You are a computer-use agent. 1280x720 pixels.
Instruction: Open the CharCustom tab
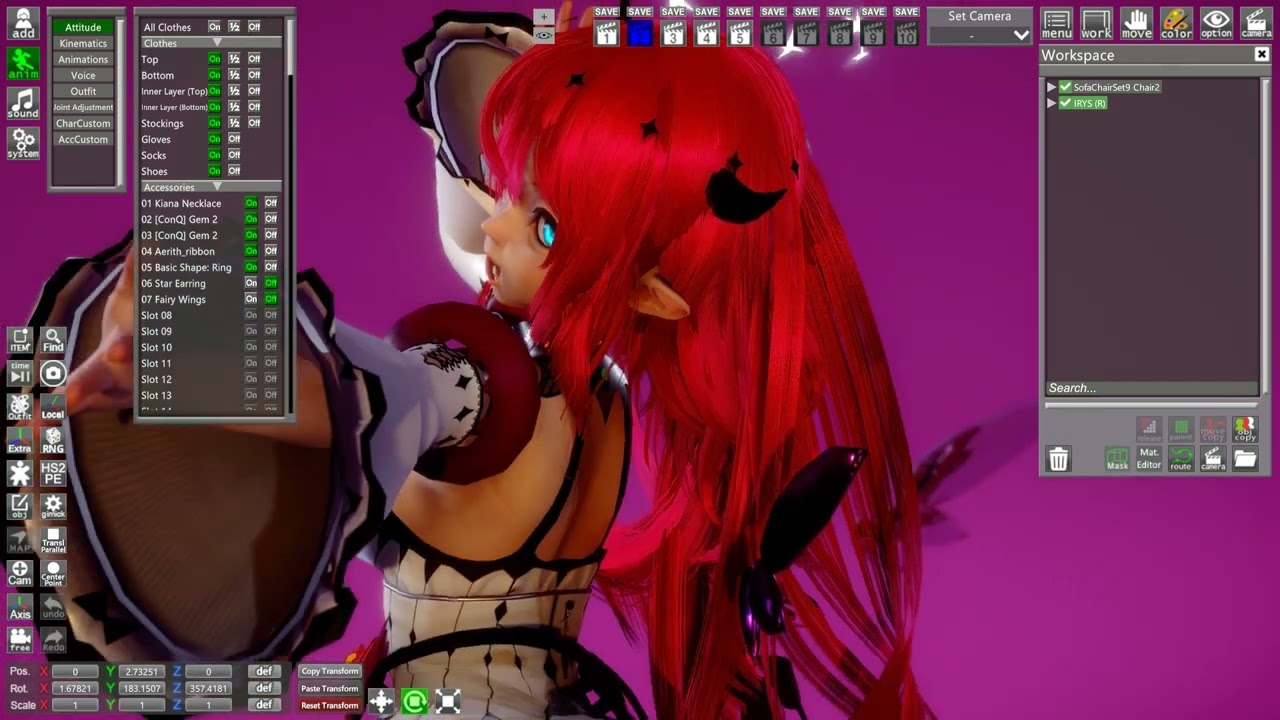coord(83,123)
